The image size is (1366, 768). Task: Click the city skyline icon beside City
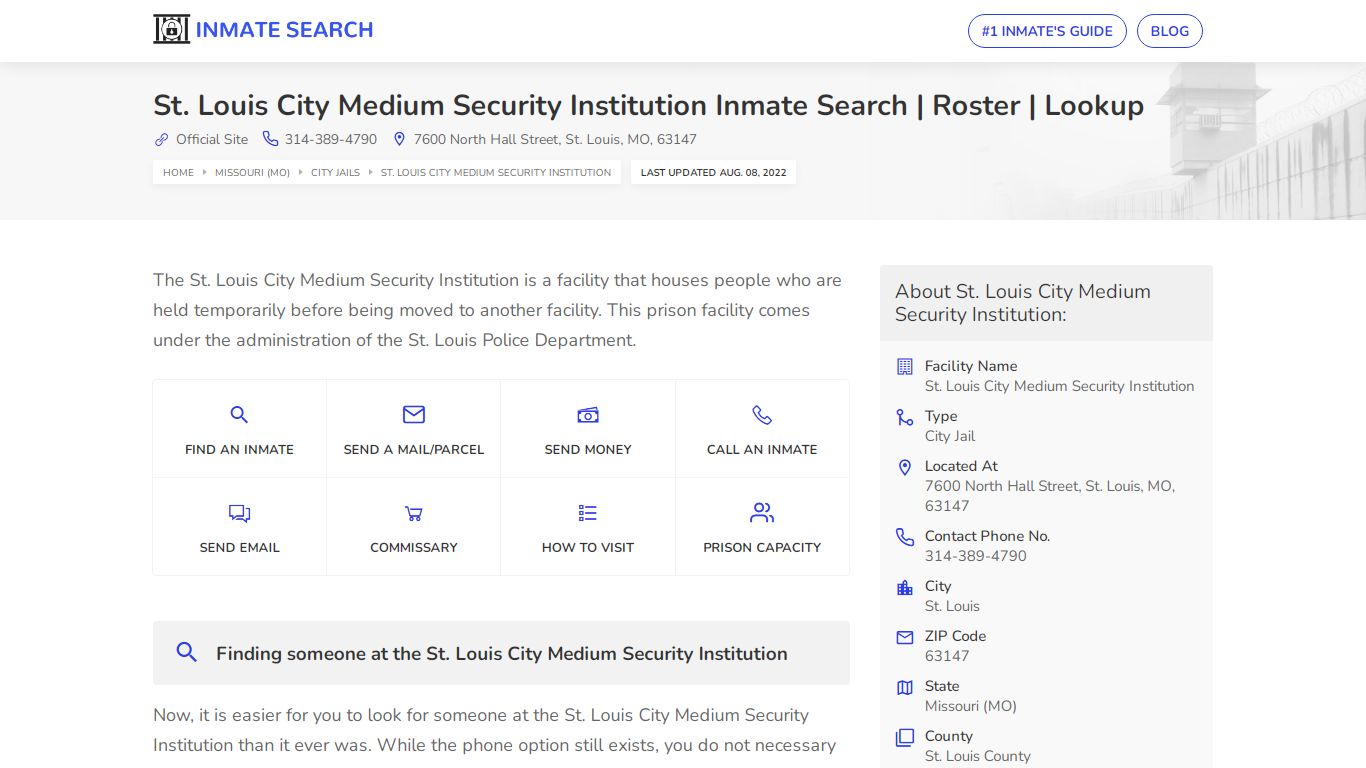[905, 587]
